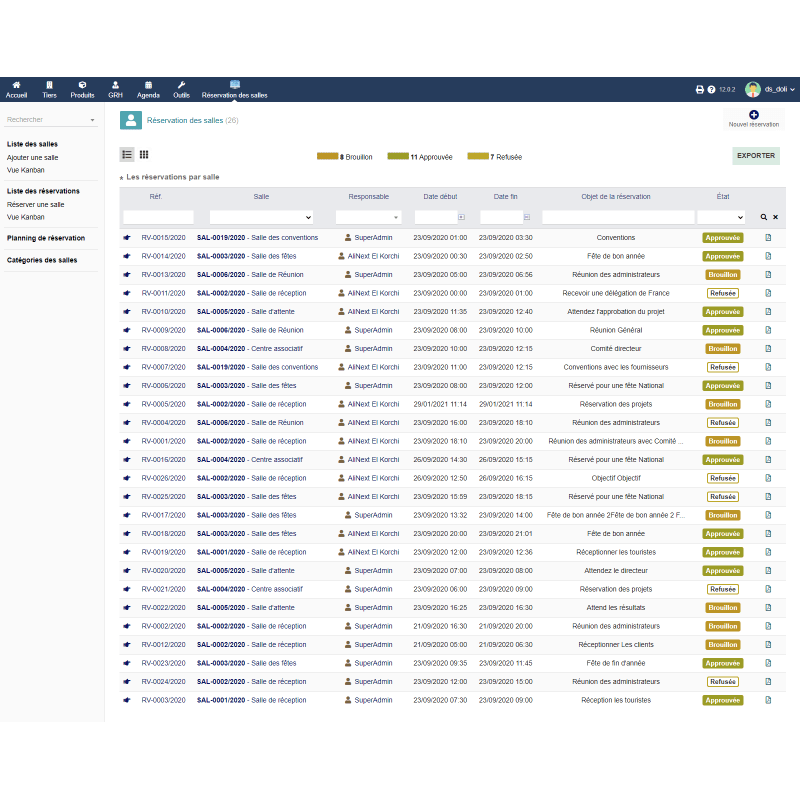Open the help question mark icon
800x800 pixels.
tap(711, 89)
